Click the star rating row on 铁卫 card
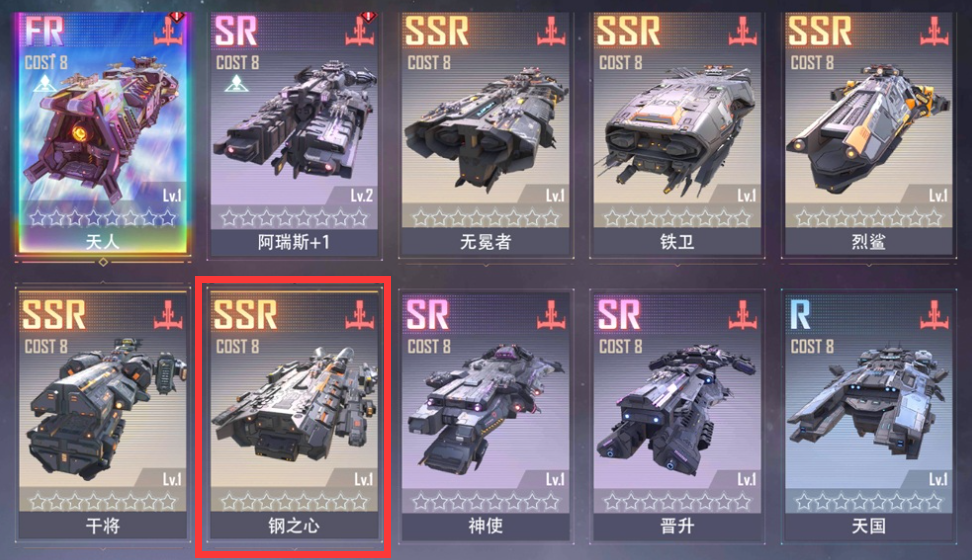972x560 pixels. click(677, 218)
